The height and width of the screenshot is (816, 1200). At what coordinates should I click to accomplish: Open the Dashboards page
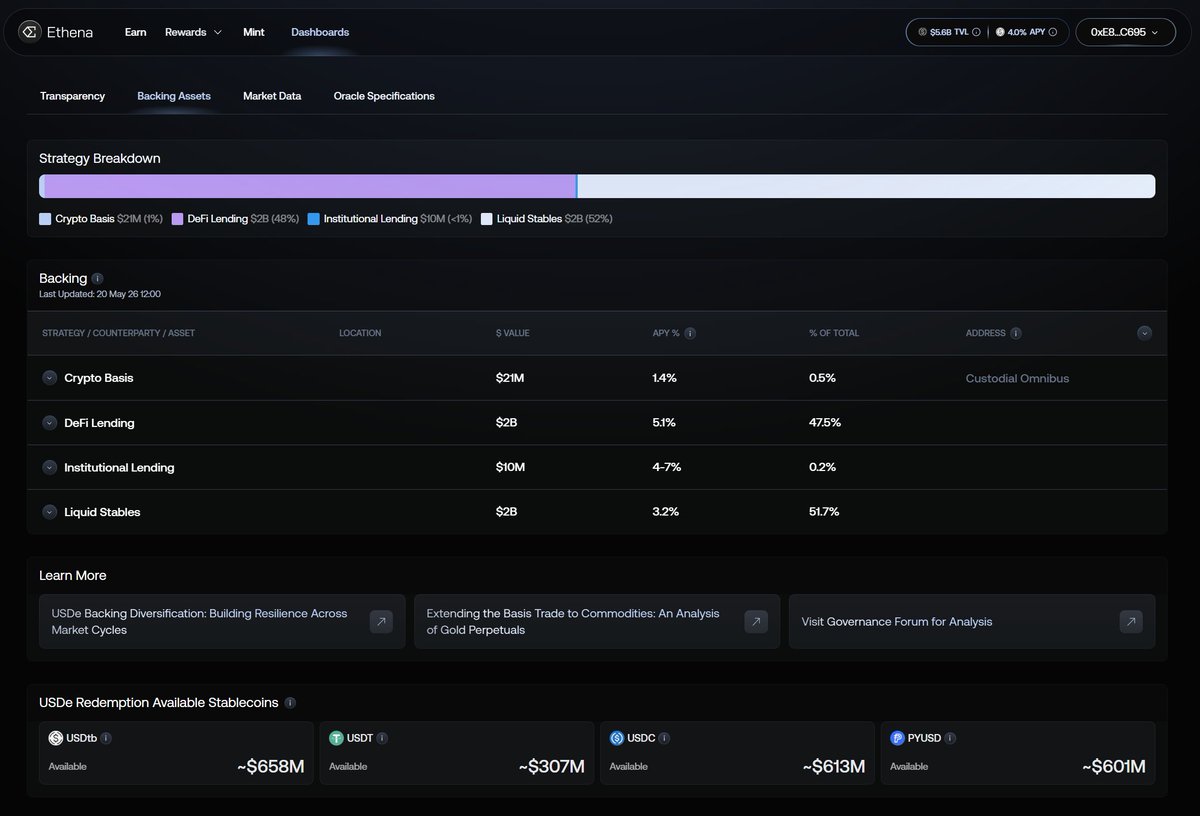[320, 32]
